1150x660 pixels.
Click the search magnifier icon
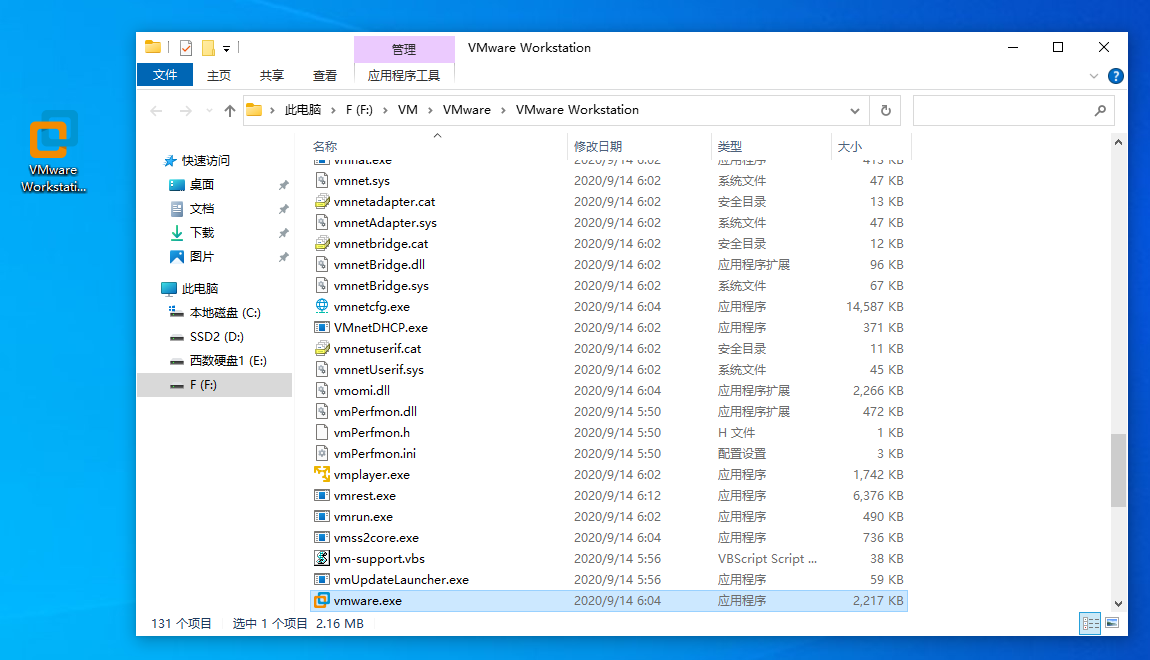click(x=1100, y=111)
